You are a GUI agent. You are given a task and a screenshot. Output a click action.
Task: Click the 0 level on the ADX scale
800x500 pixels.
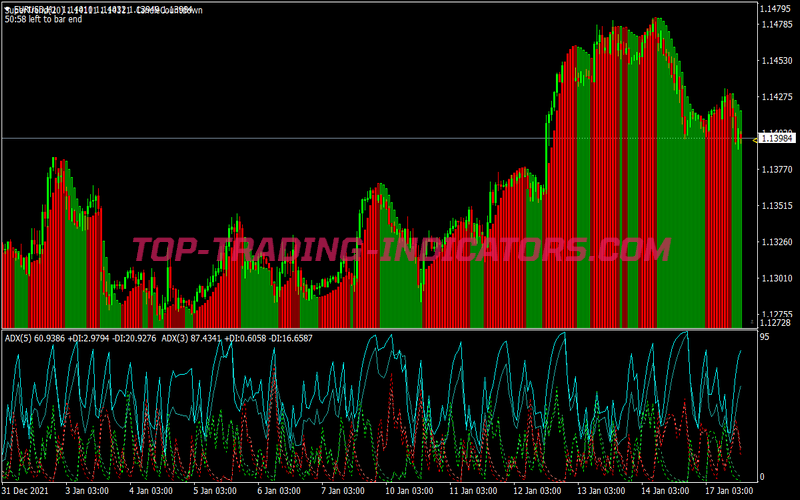pos(762,477)
